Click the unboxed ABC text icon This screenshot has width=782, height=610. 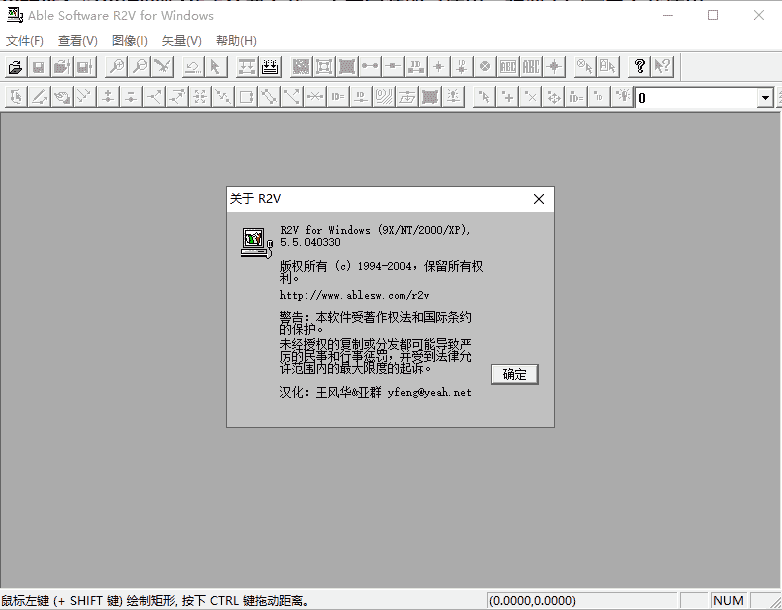pyautogui.click(x=531, y=66)
